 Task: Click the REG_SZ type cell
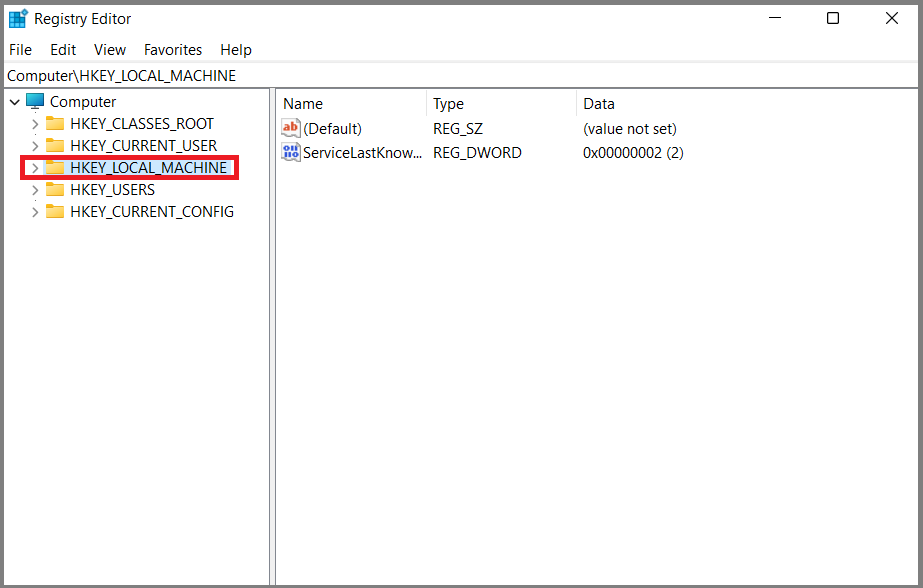pos(458,128)
